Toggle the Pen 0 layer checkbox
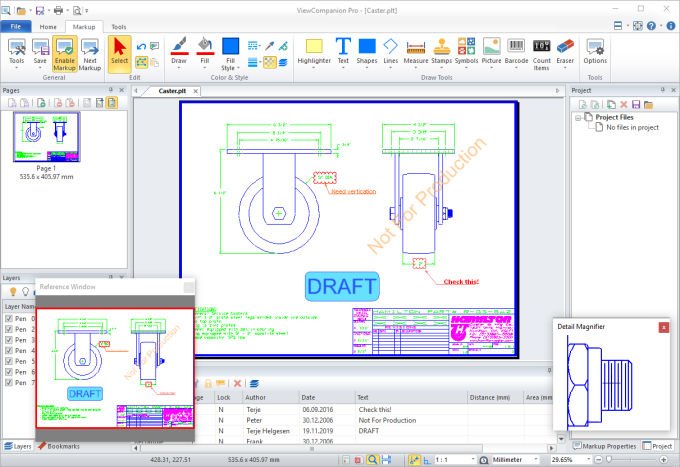The height and width of the screenshot is (467, 680). (x=9, y=318)
